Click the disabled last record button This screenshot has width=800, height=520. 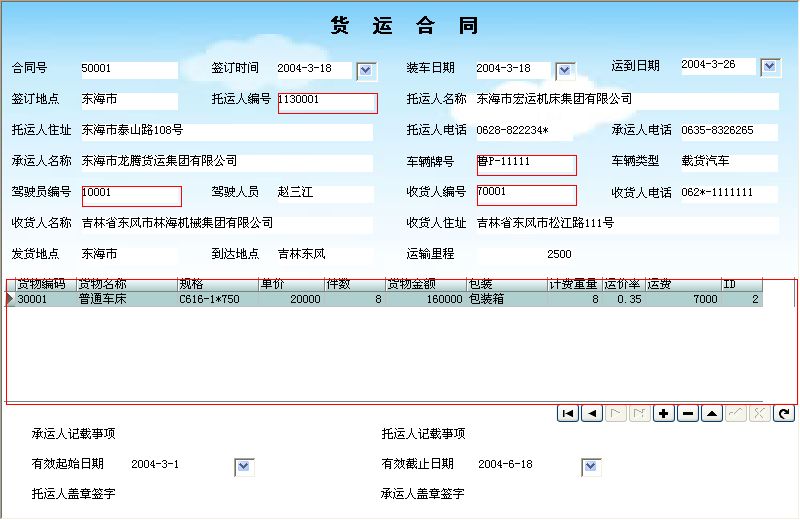point(639,413)
